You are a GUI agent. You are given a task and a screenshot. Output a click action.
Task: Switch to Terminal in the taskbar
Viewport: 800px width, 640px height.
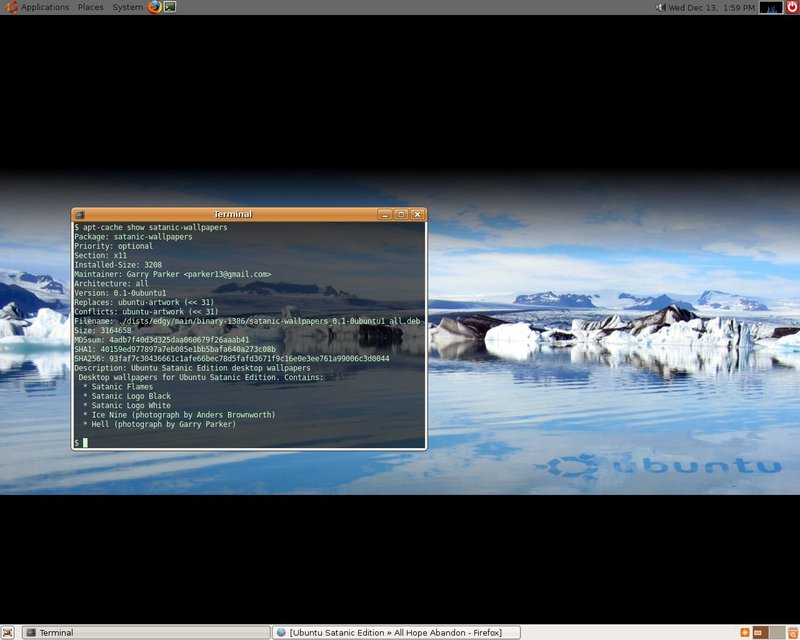click(x=146, y=632)
